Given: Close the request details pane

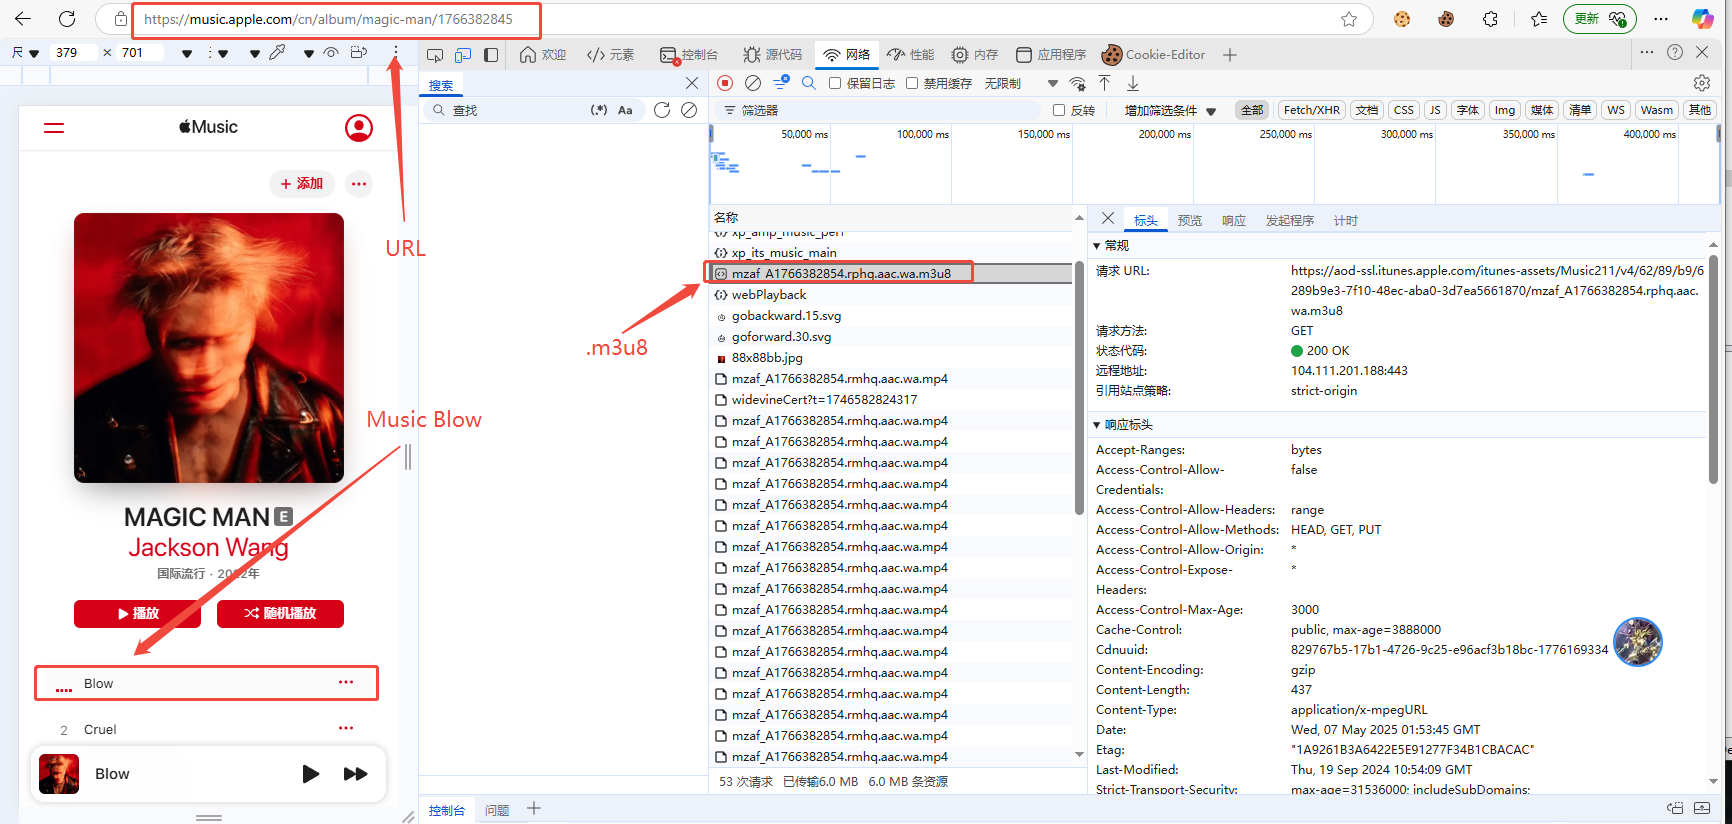Looking at the screenshot, I should point(1107,218).
